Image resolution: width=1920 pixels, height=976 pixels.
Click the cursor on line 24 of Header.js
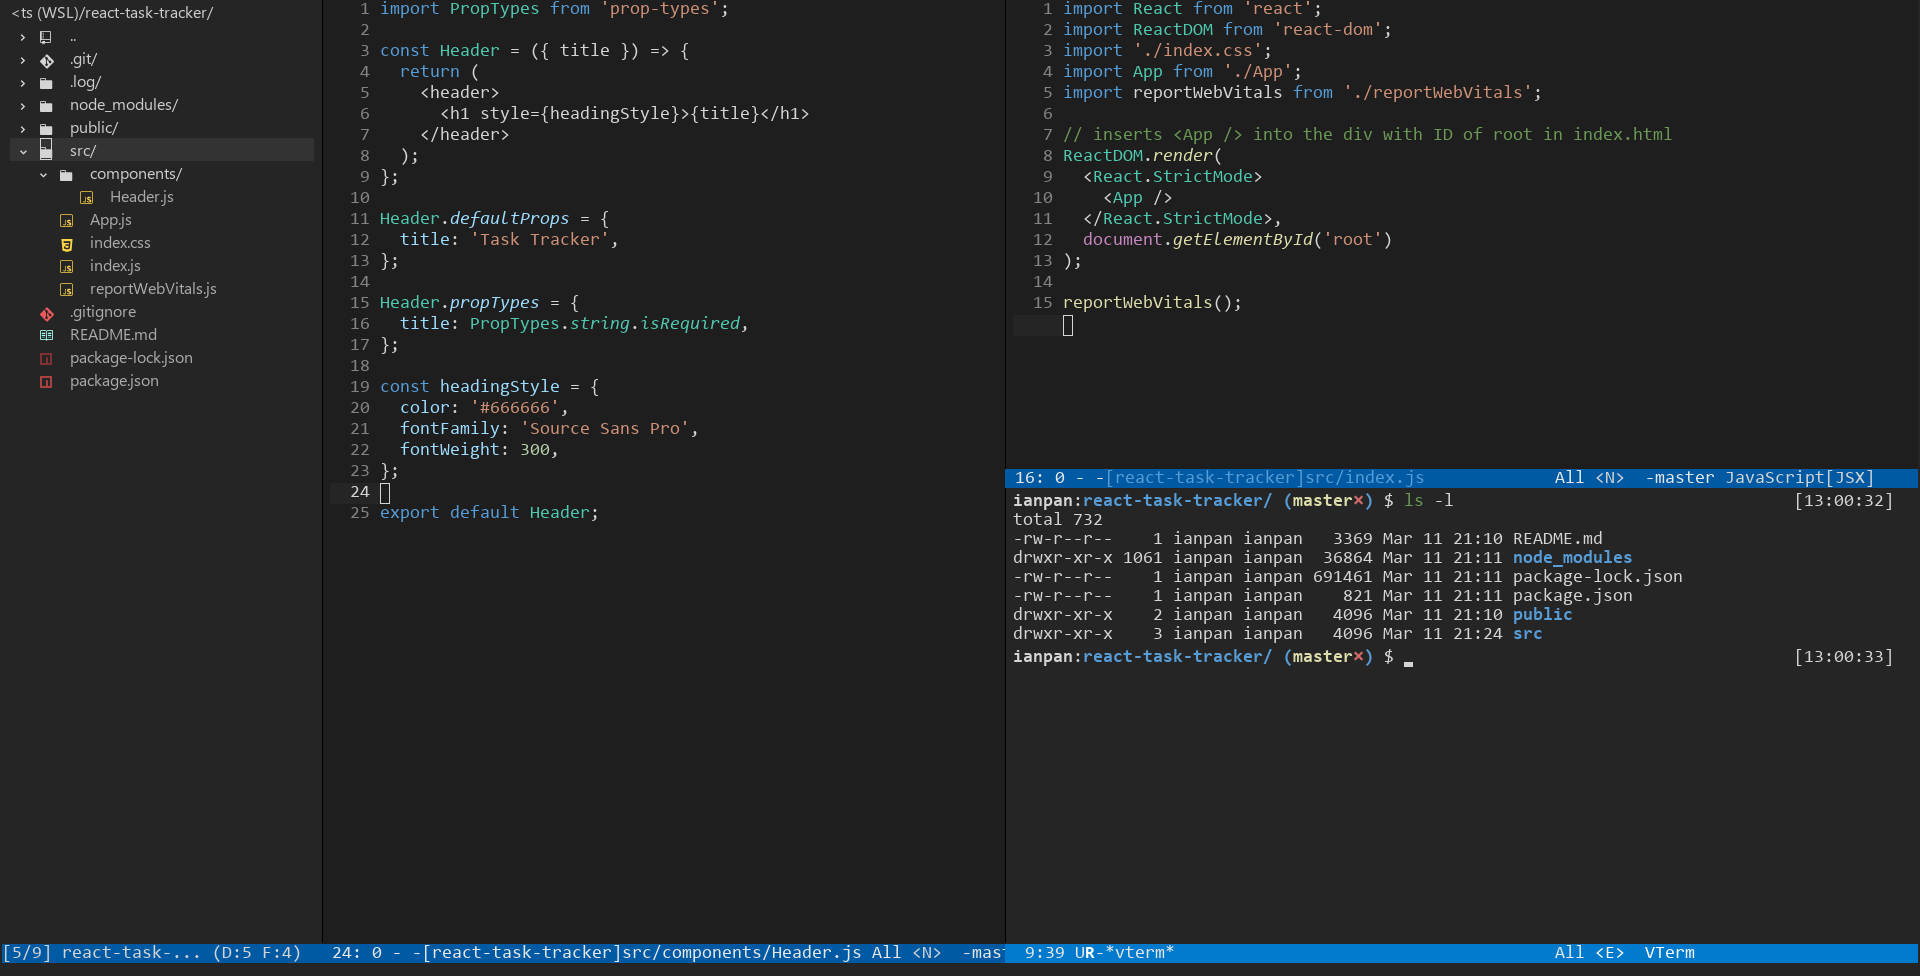[x=385, y=492]
